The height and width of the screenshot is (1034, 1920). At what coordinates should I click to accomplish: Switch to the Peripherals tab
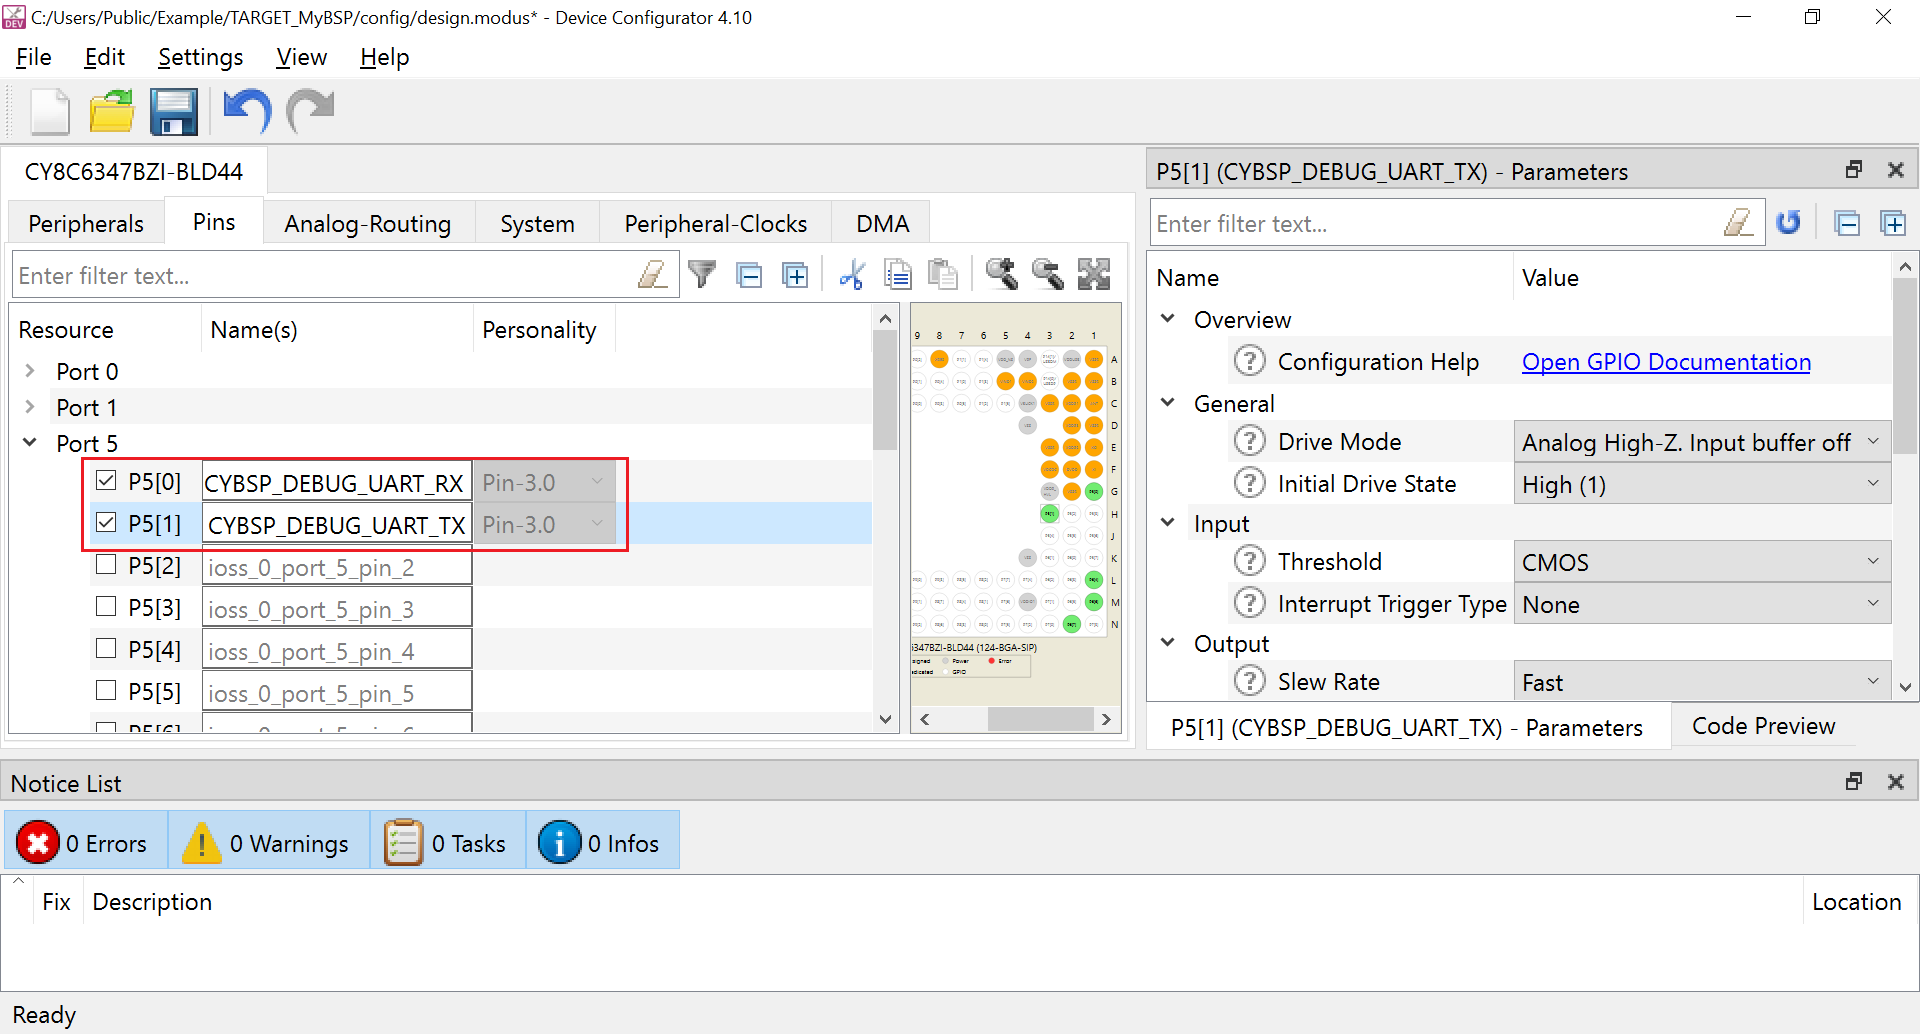point(86,223)
